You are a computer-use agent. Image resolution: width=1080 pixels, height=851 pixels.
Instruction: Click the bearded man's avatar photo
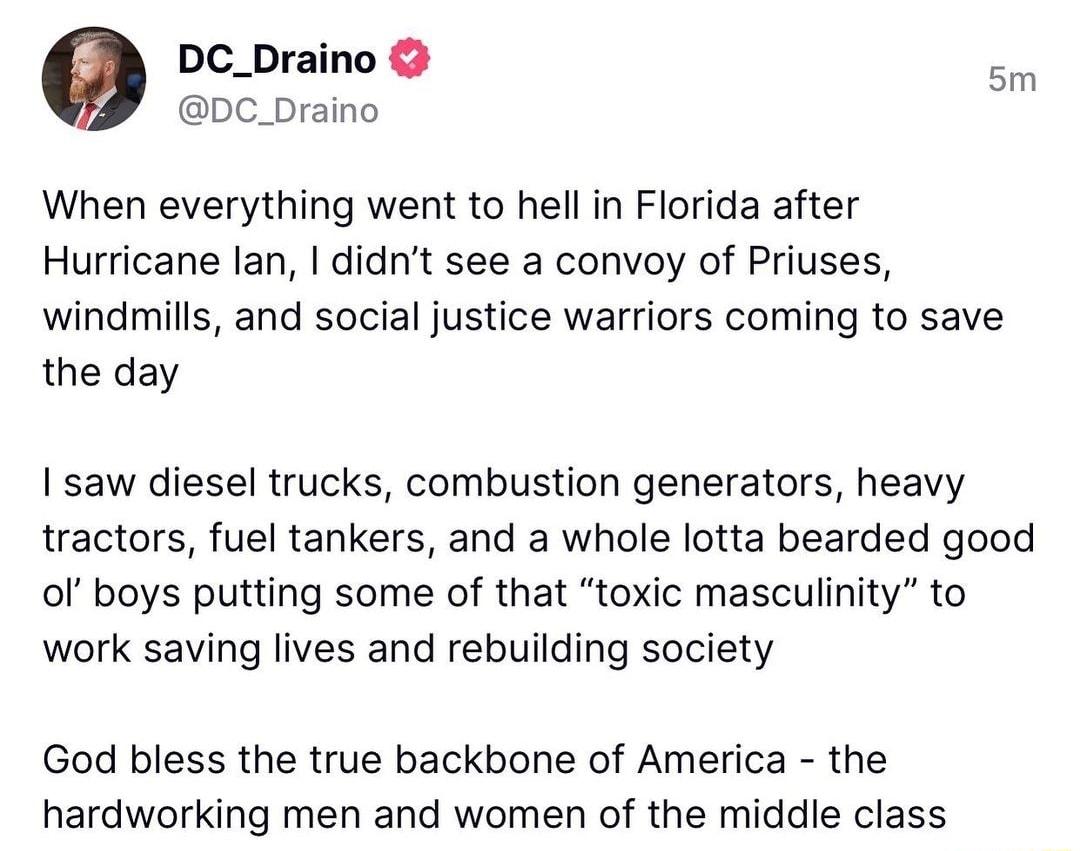(x=89, y=80)
